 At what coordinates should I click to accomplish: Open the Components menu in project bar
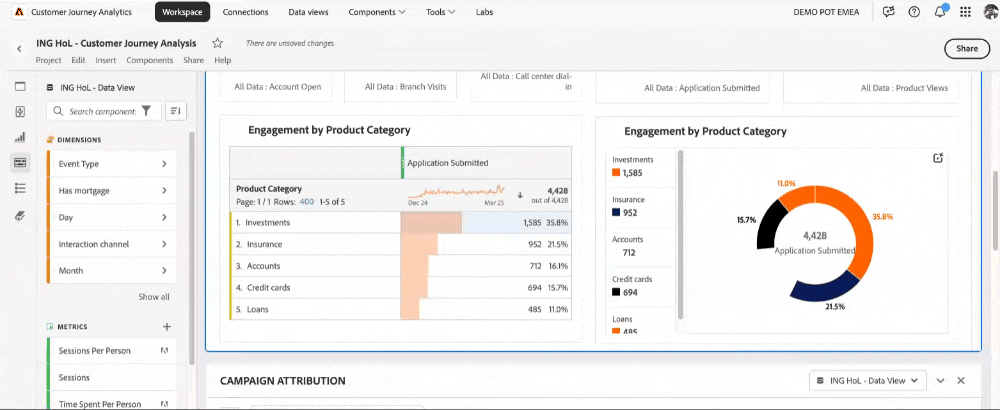point(150,60)
